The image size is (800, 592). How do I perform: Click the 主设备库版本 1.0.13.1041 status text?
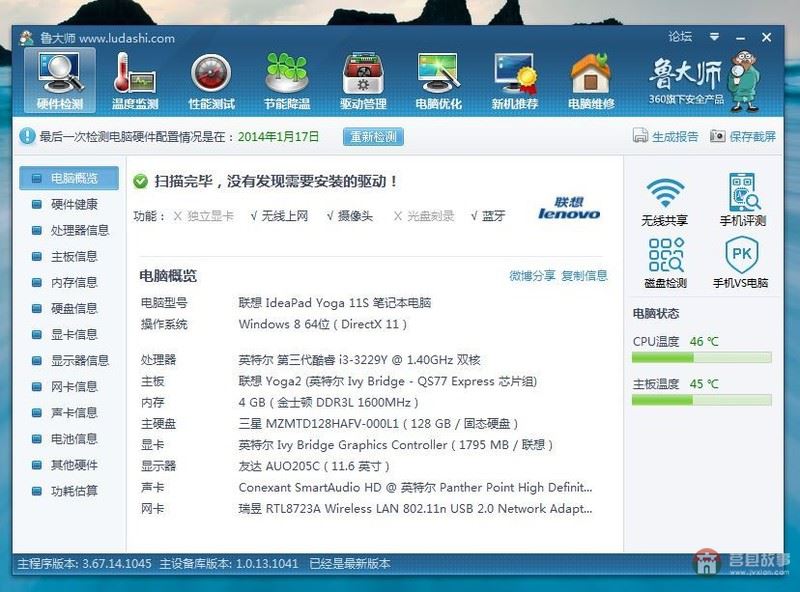(x=229, y=564)
